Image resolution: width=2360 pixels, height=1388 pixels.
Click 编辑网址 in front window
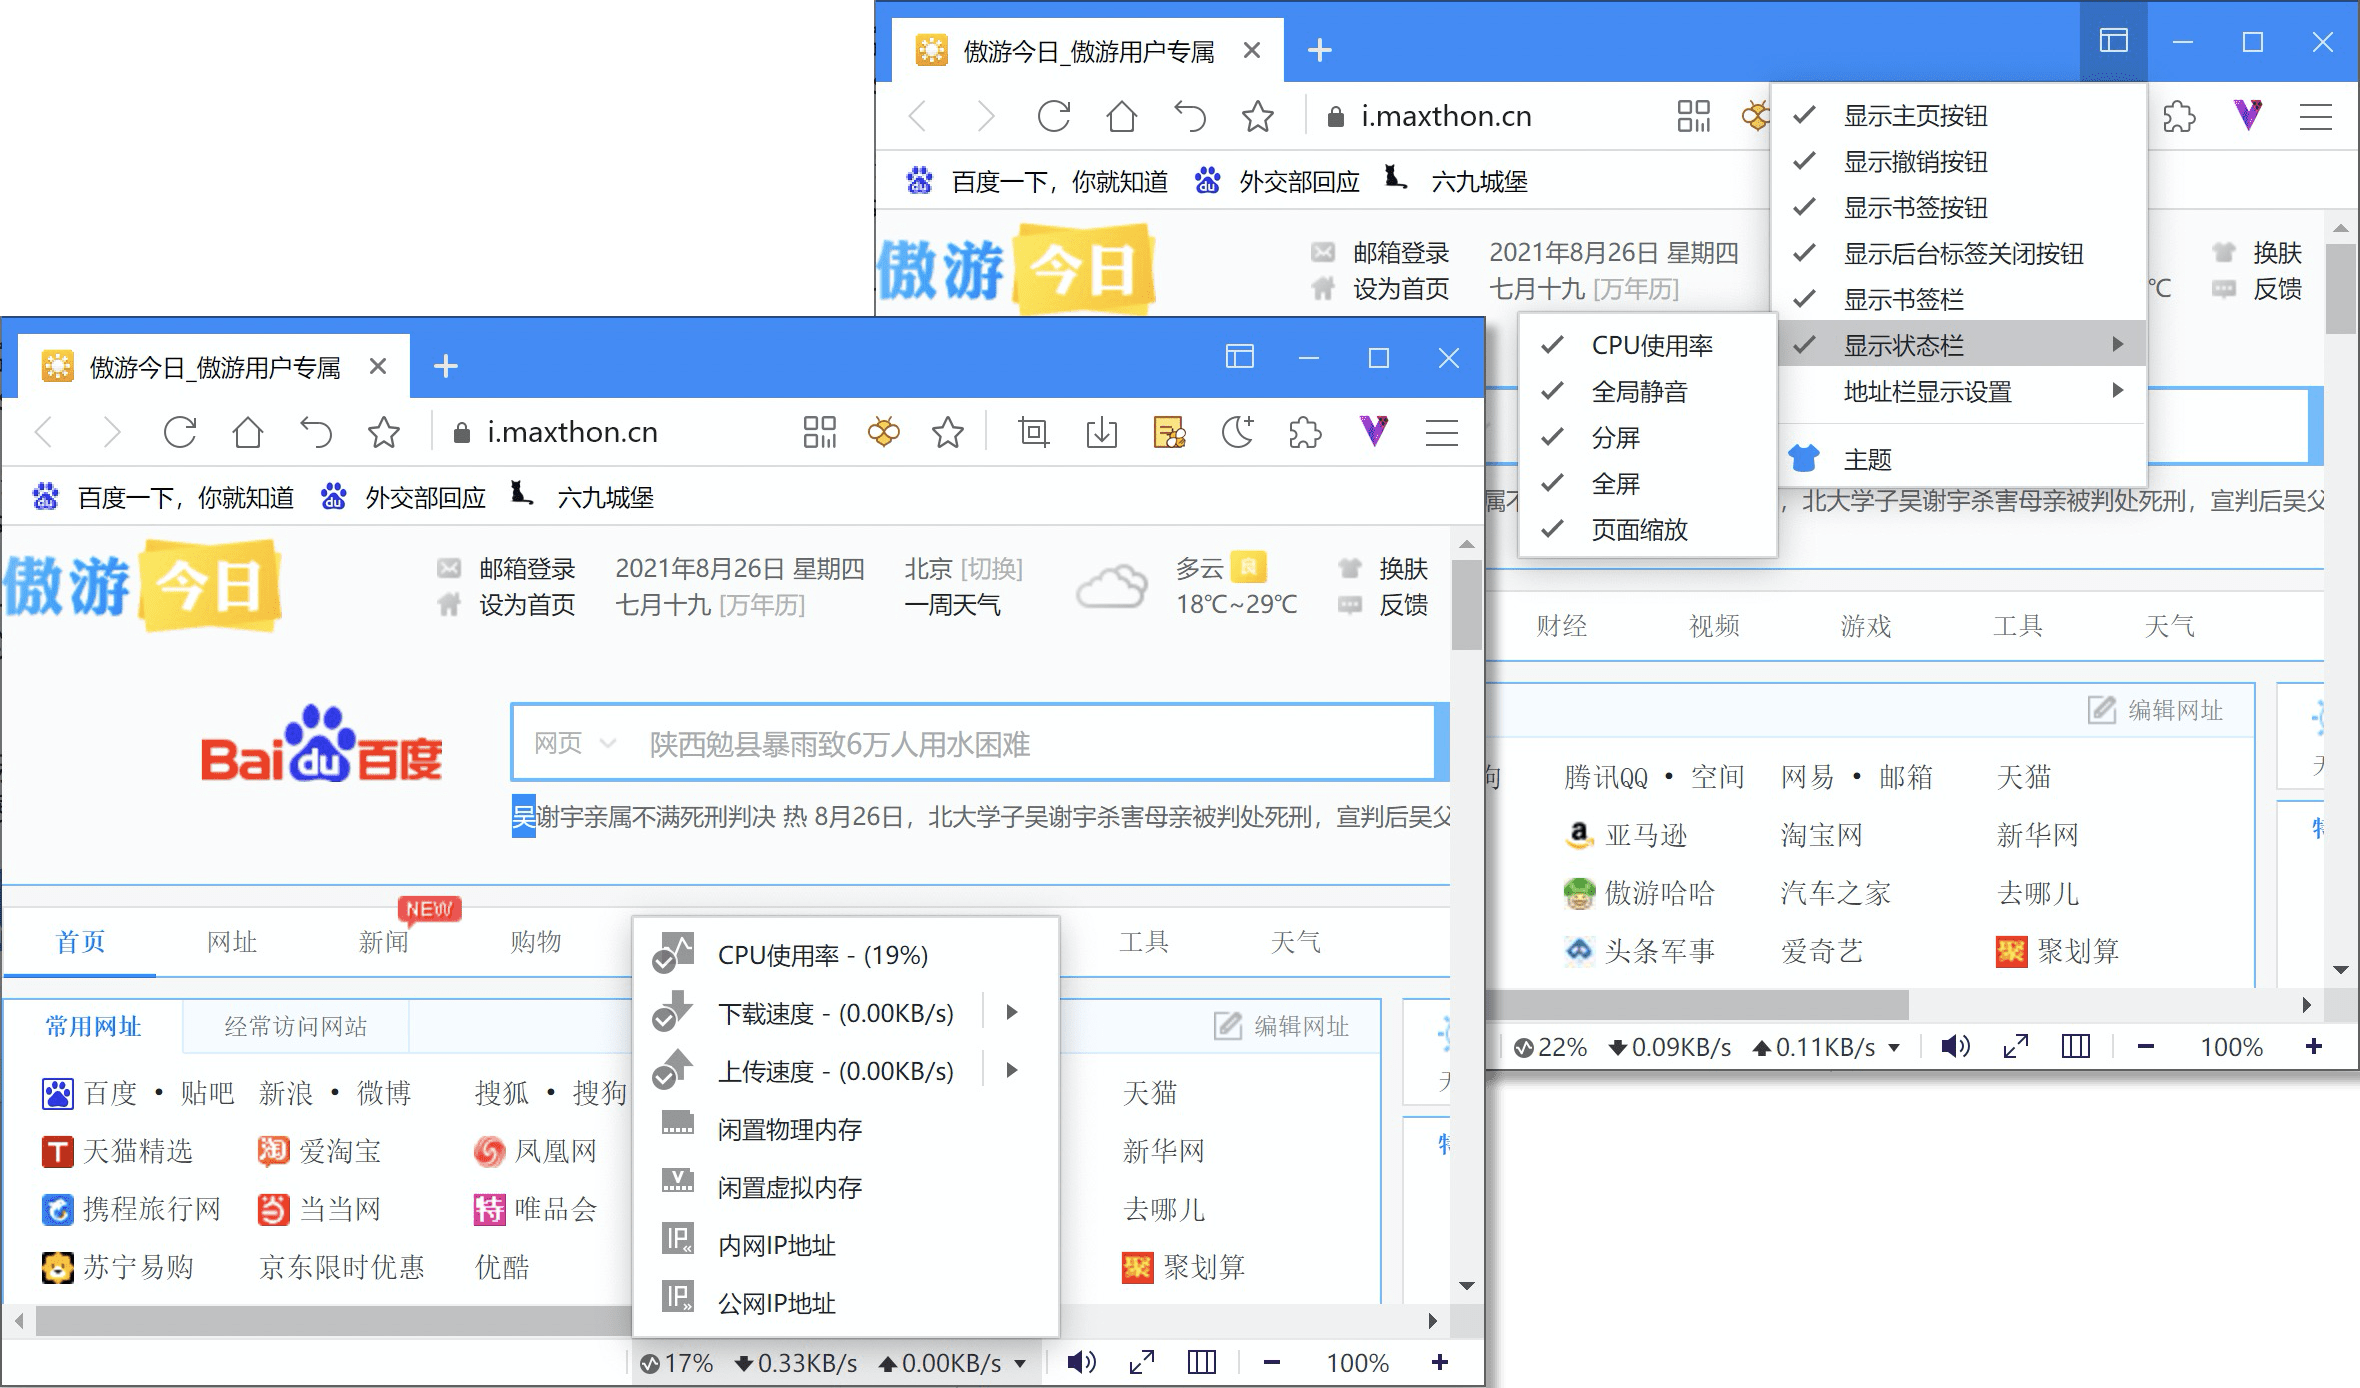[1282, 1026]
